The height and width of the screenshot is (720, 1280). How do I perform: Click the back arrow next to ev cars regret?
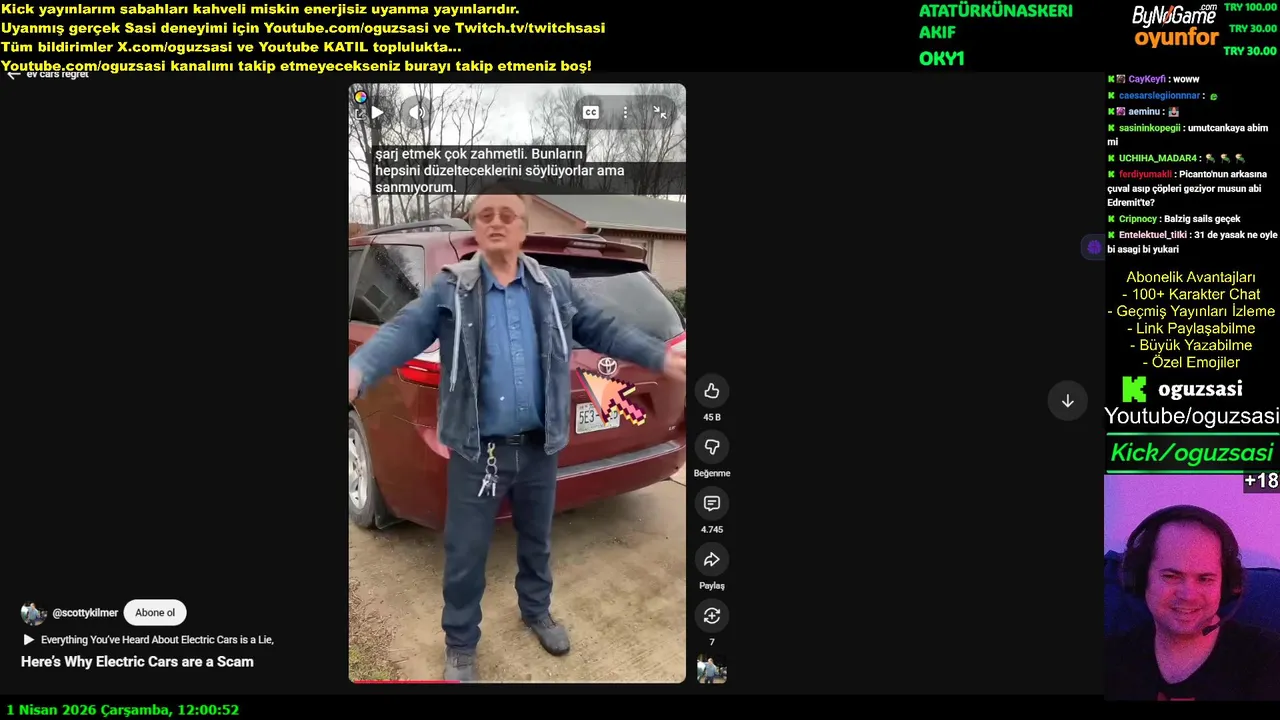(13, 75)
